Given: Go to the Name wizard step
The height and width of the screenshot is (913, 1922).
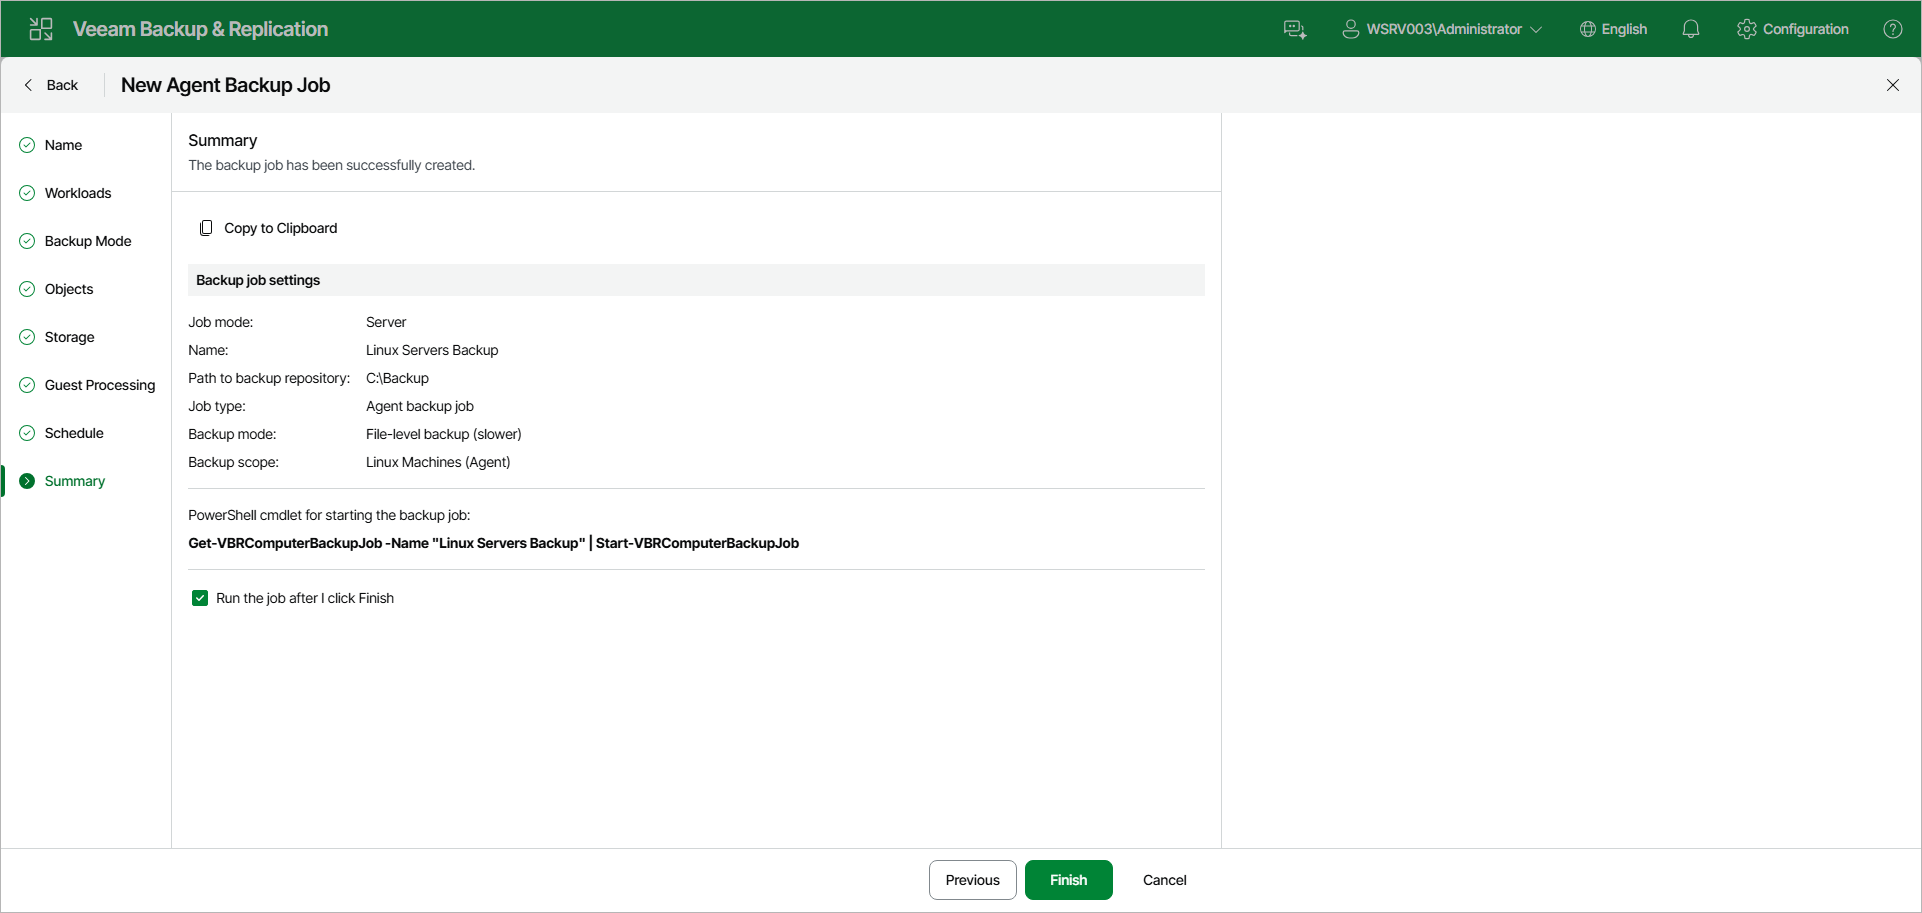Looking at the screenshot, I should click(63, 145).
